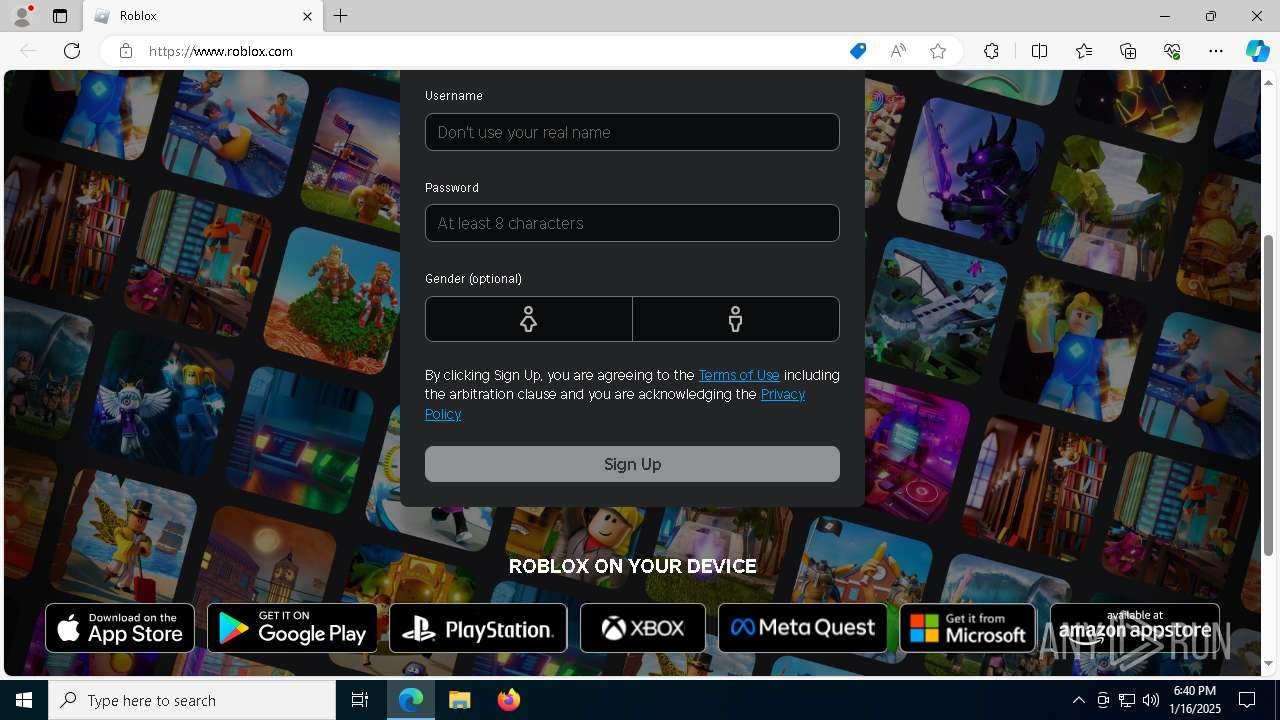Open Collections icon
1280x720 pixels.
coord(1128,51)
